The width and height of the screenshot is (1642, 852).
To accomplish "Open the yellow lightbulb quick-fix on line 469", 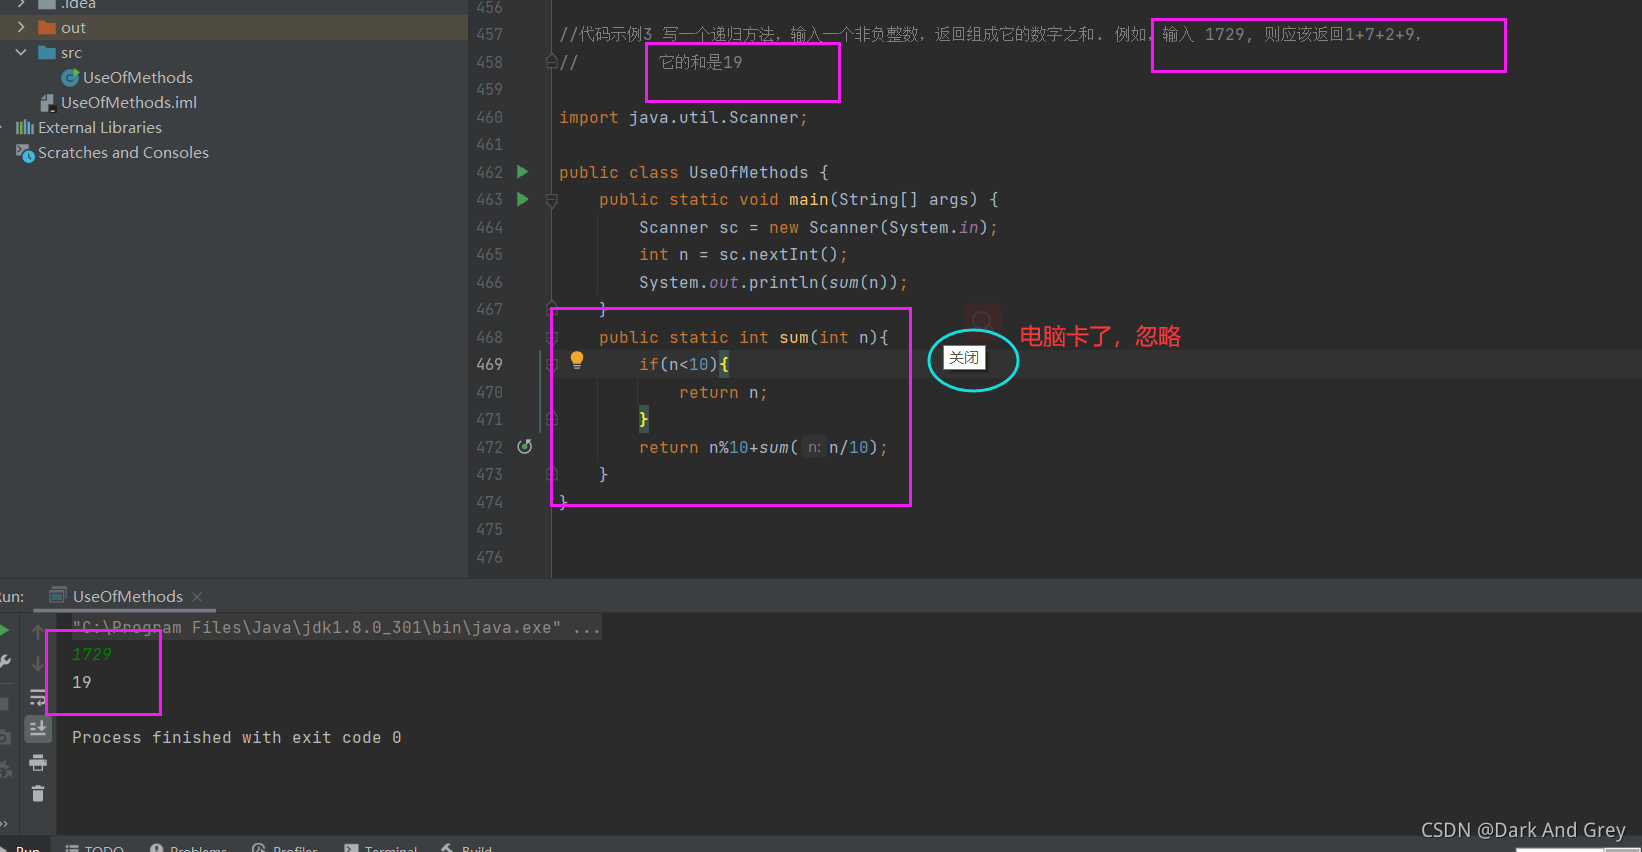I will [x=577, y=360].
